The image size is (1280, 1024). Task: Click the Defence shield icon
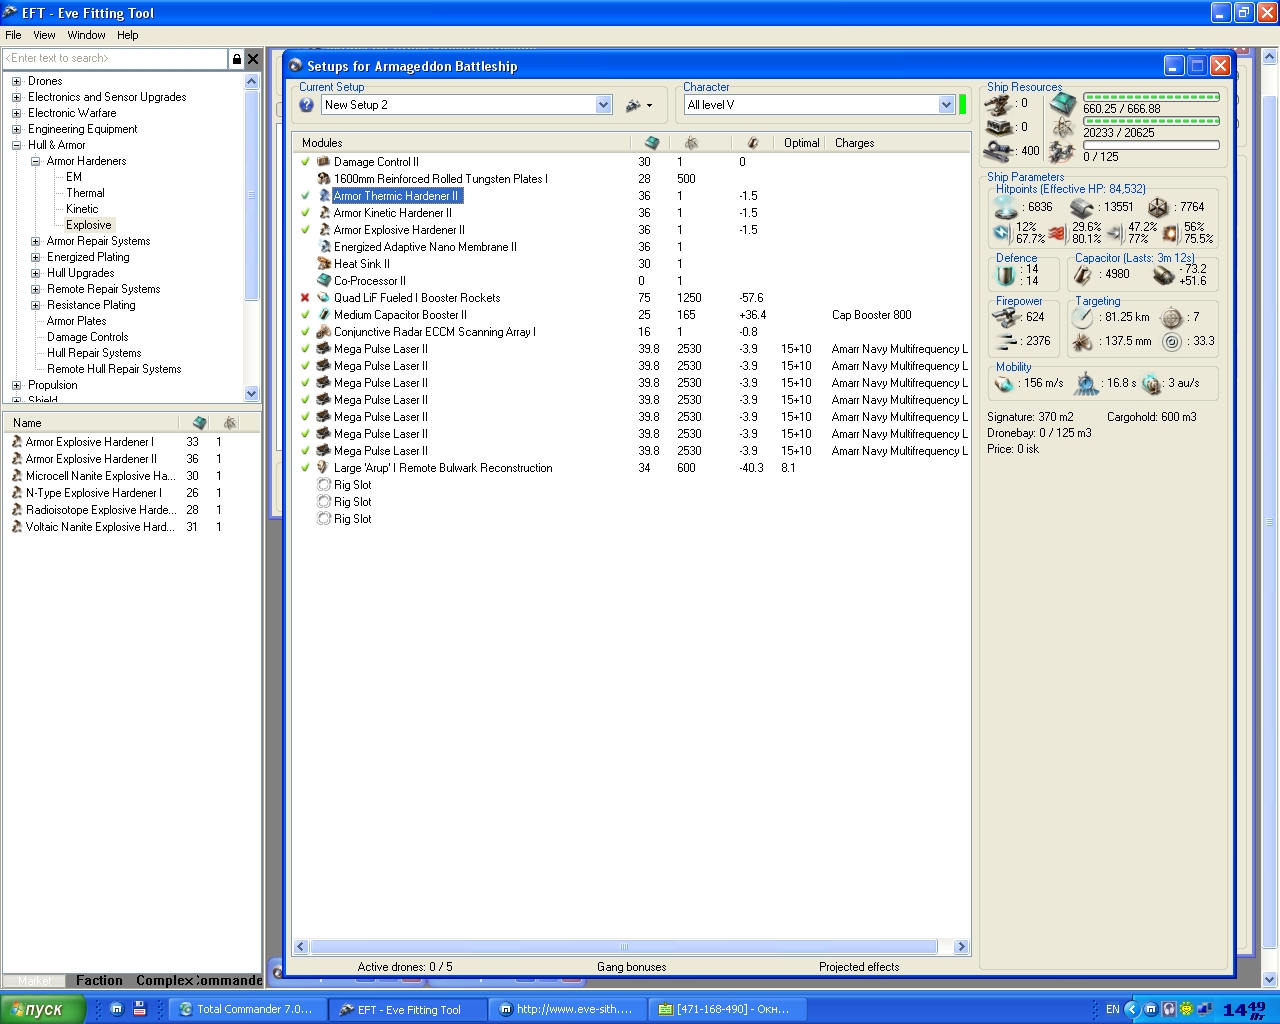[x=1006, y=275]
